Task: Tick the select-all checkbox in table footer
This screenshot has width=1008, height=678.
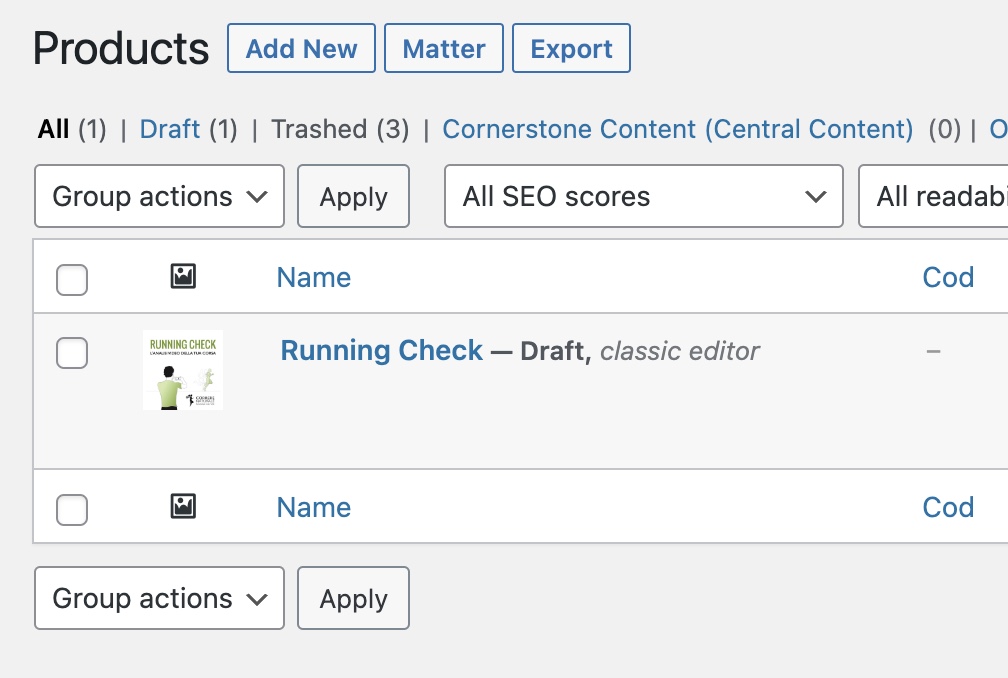Action: point(72,510)
